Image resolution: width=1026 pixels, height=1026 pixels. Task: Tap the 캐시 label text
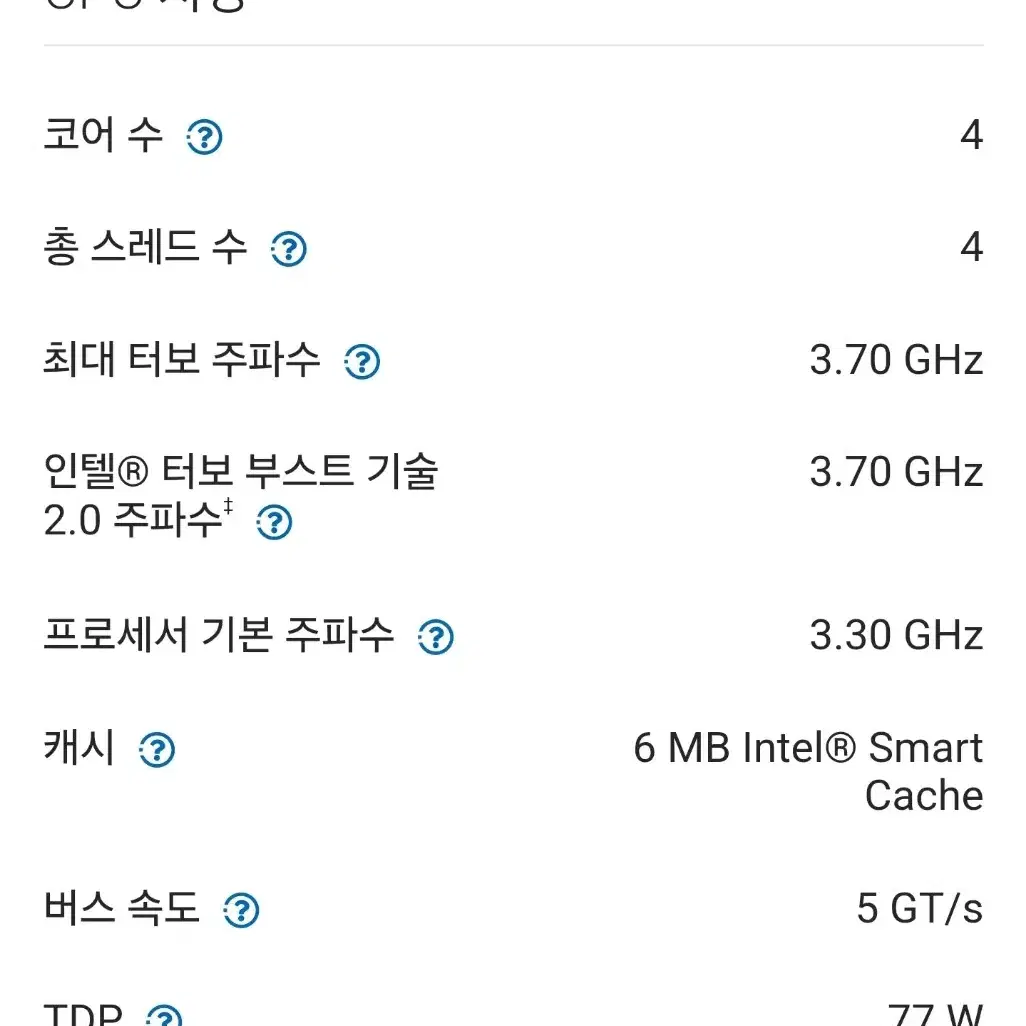pos(79,747)
